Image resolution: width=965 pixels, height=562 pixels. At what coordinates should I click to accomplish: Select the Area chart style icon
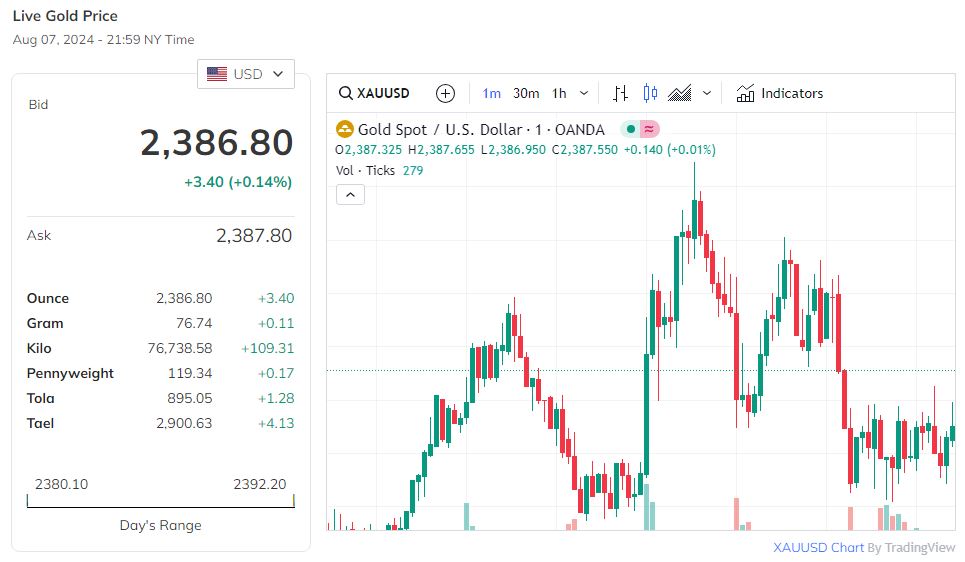(x=680, y=93)
